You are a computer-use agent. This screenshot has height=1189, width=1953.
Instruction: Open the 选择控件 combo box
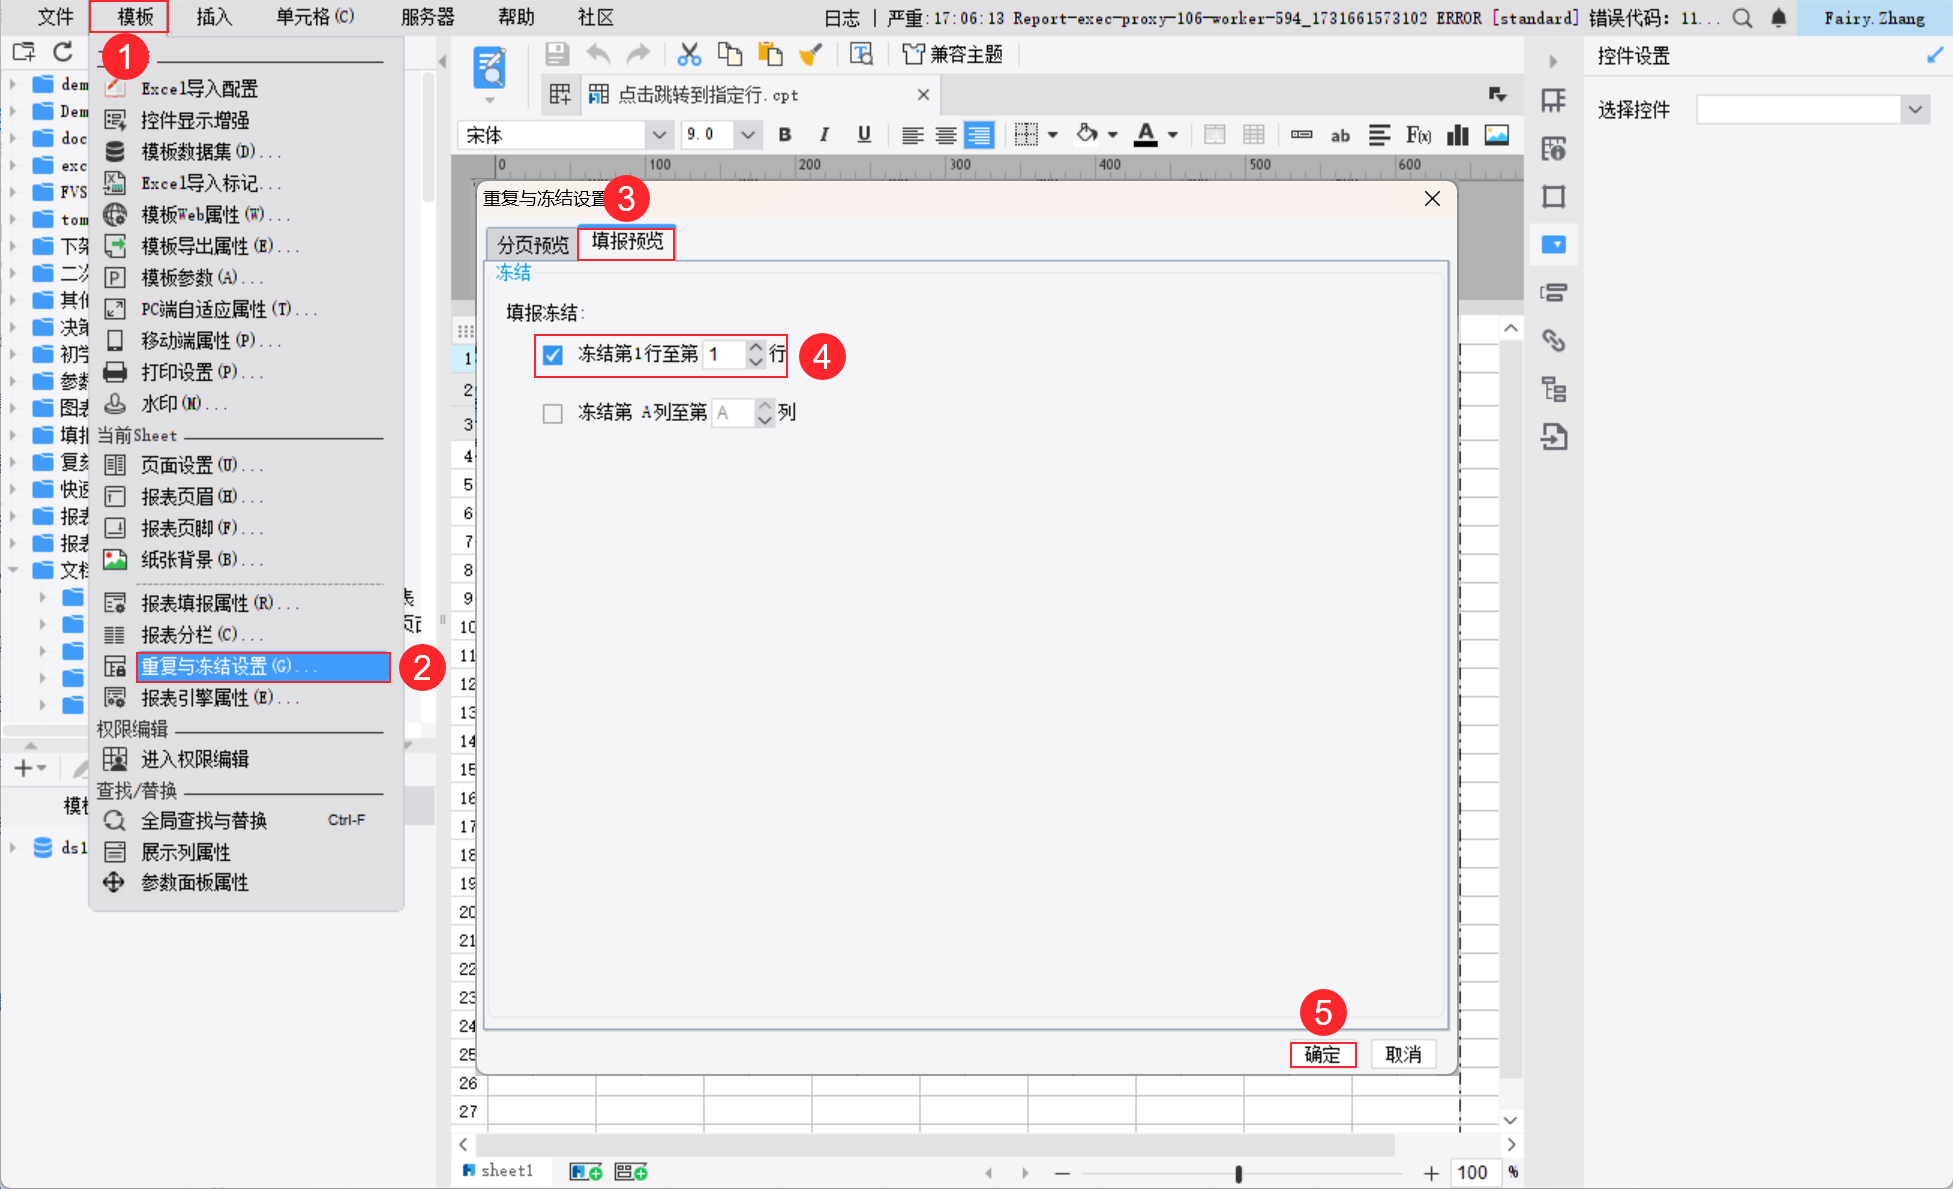[x=1914, y=110]
